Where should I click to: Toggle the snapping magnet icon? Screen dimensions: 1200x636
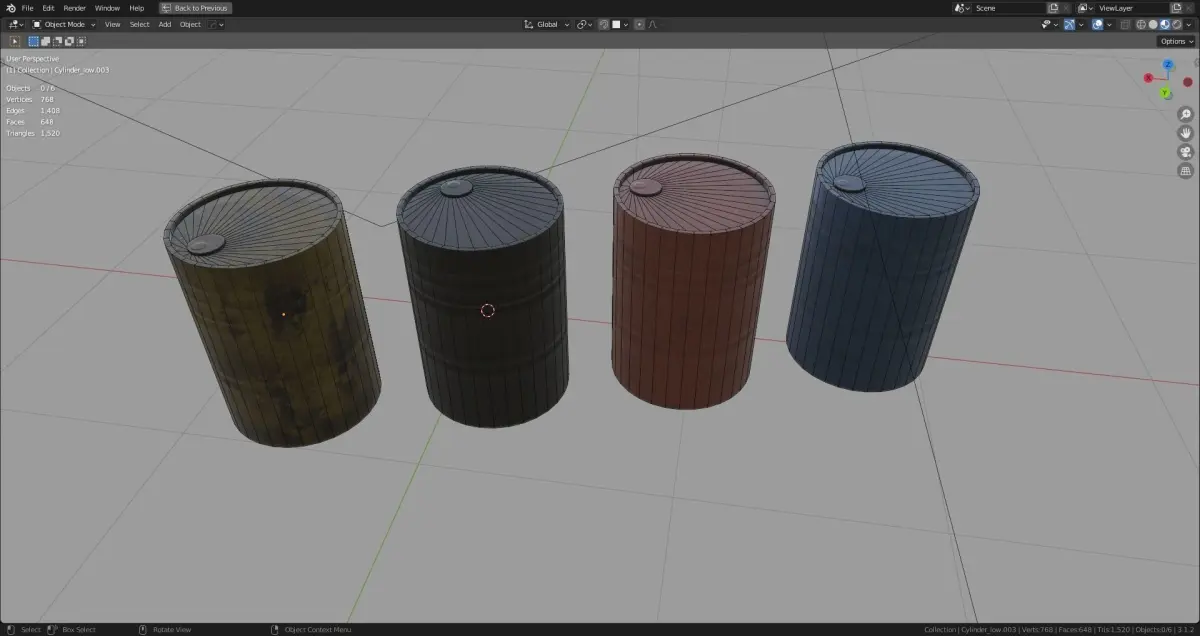pos(604,24)
